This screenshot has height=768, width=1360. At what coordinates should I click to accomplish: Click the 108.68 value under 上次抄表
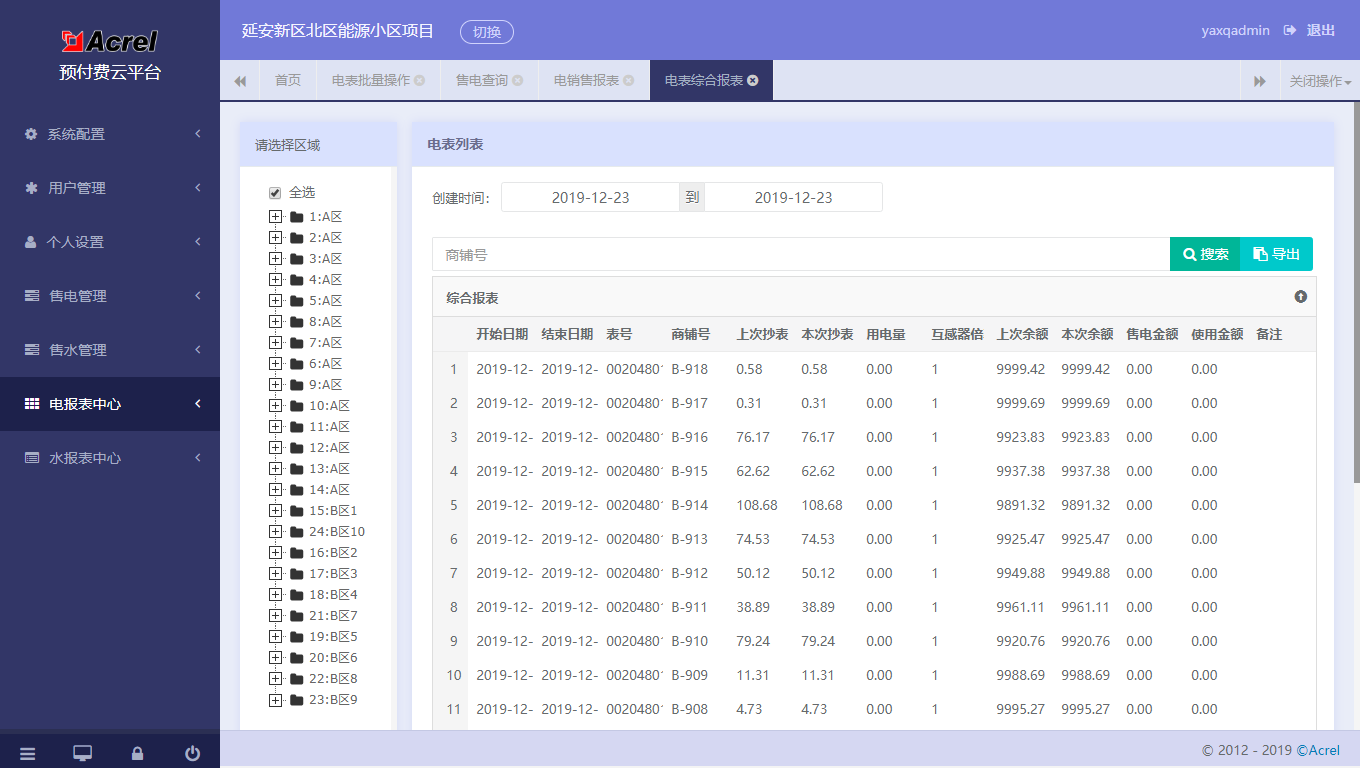[x=757, y=505]
